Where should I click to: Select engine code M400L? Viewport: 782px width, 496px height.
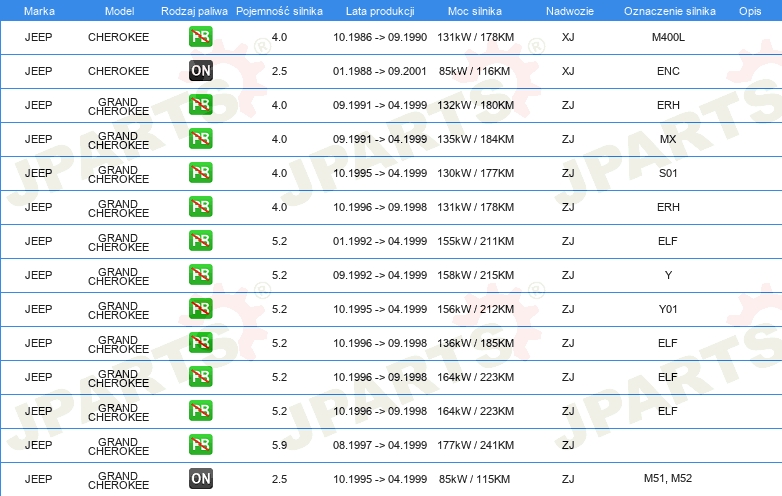coord(668,37)
